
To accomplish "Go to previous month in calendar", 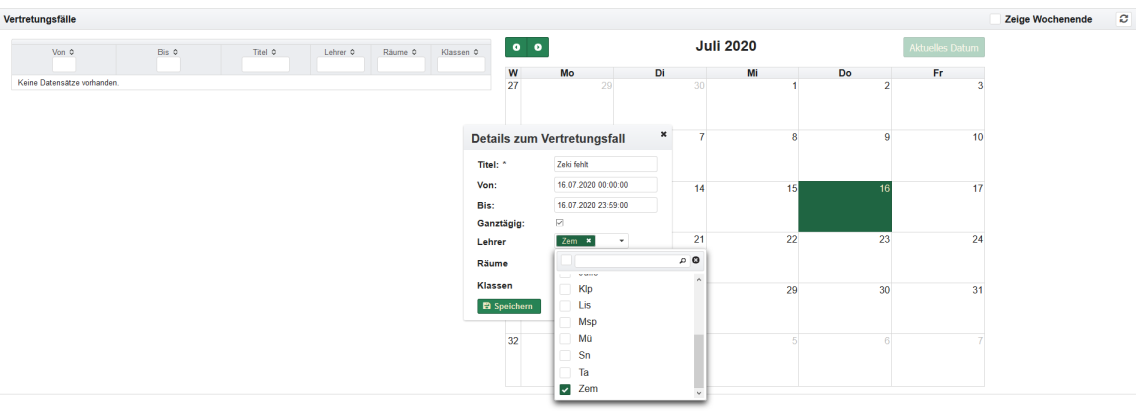I will 516,47.
